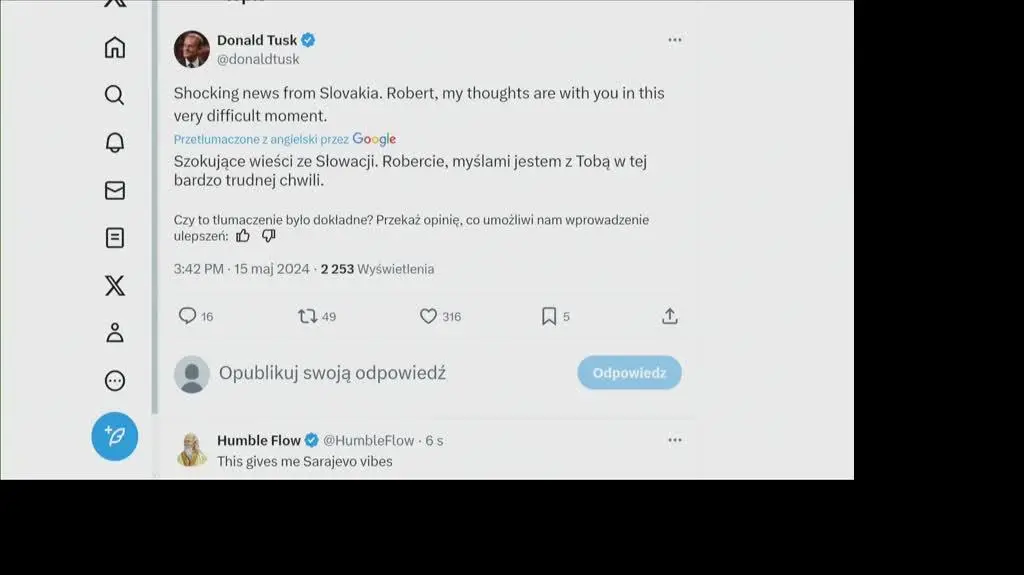Like Donald Tusk's post
This screenshot has height=575, width=1024.
tap(429, 316)
